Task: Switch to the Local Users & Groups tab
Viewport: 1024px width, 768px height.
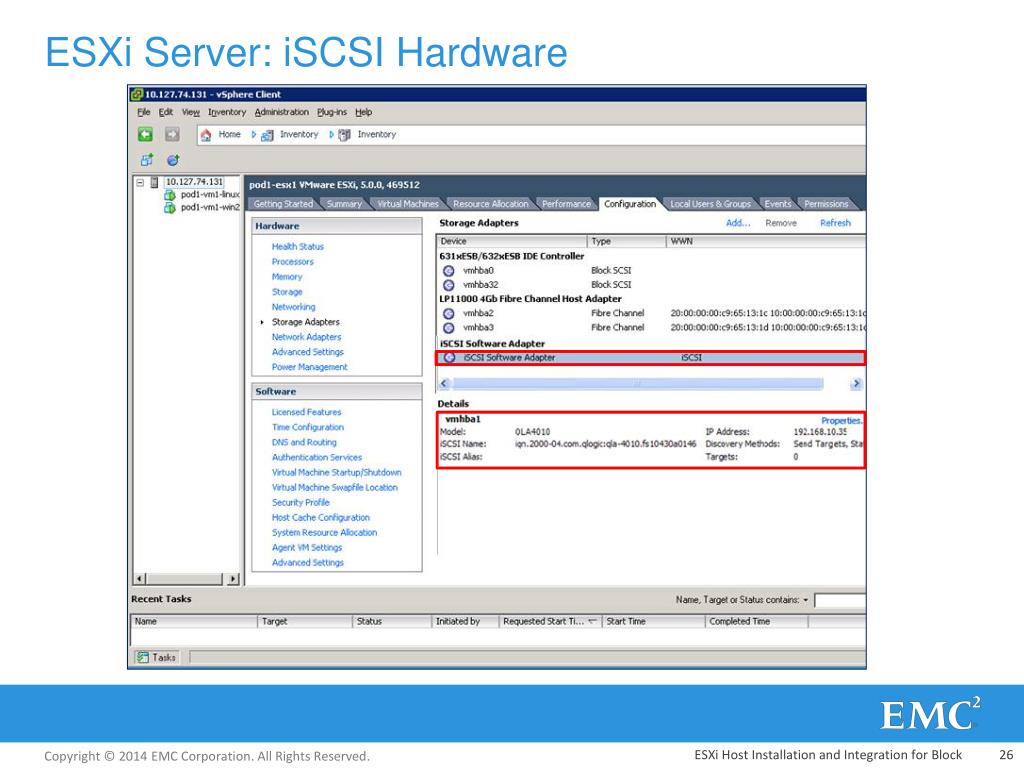Action: 711,204
